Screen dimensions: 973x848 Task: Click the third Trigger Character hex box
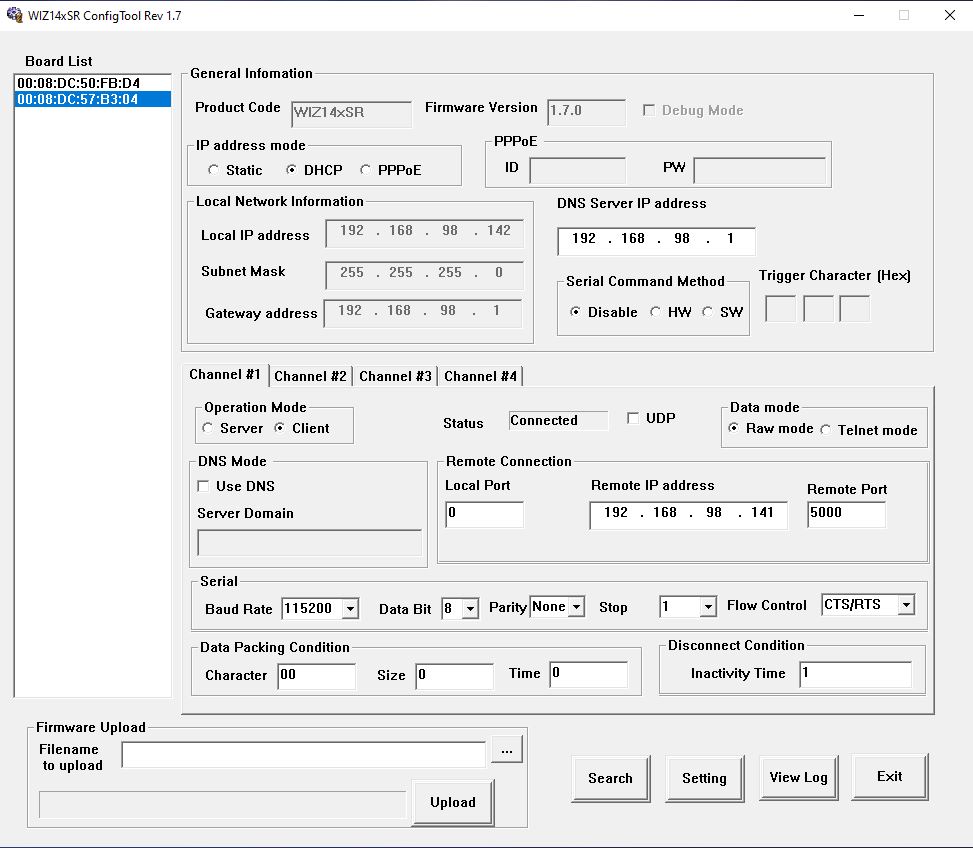point(854,309)
